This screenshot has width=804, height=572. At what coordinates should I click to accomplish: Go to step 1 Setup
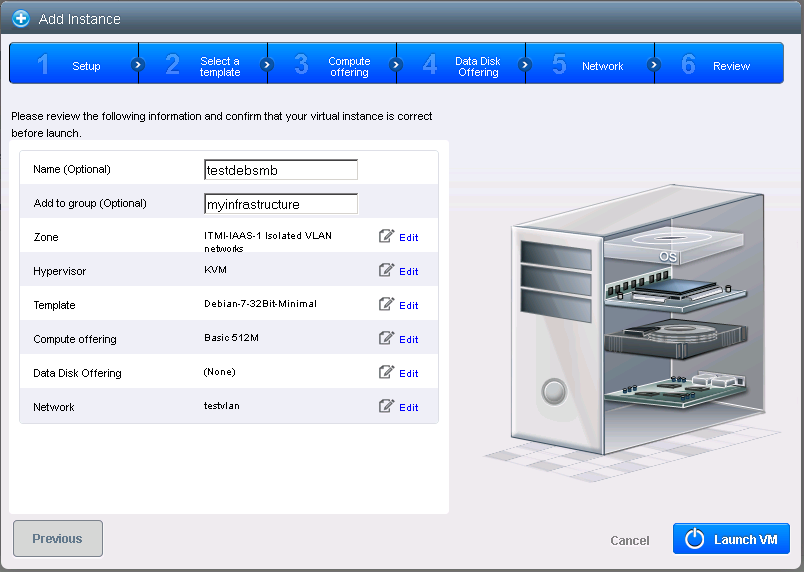click(73, 66)
